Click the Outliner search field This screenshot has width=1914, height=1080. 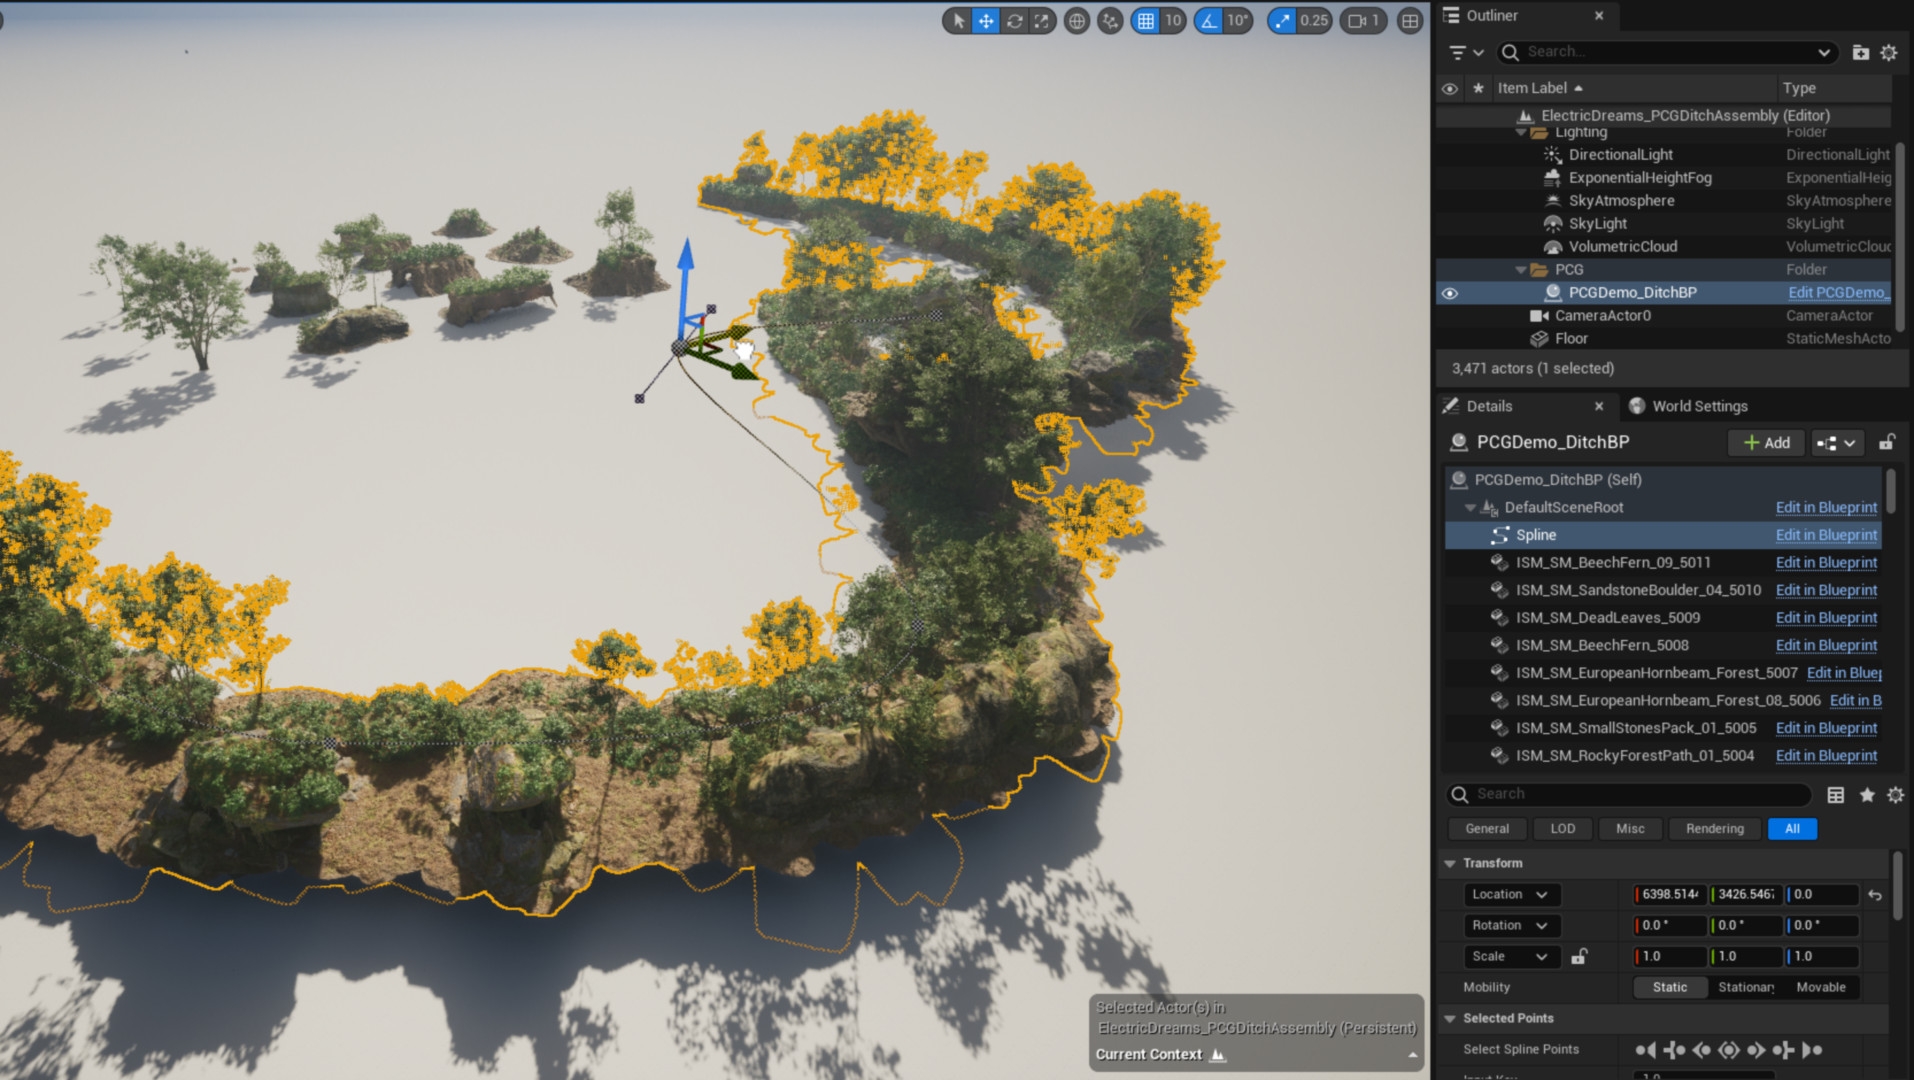1665,52
